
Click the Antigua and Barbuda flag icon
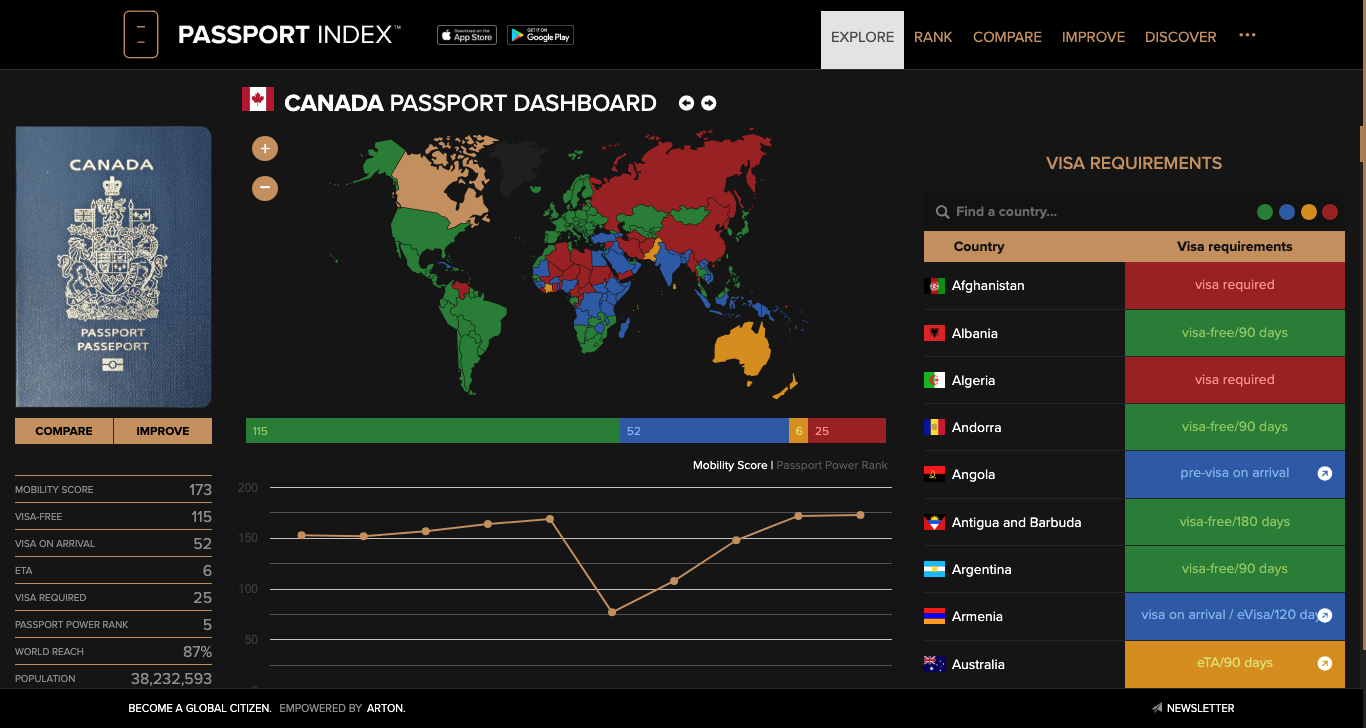click(935, 522)
